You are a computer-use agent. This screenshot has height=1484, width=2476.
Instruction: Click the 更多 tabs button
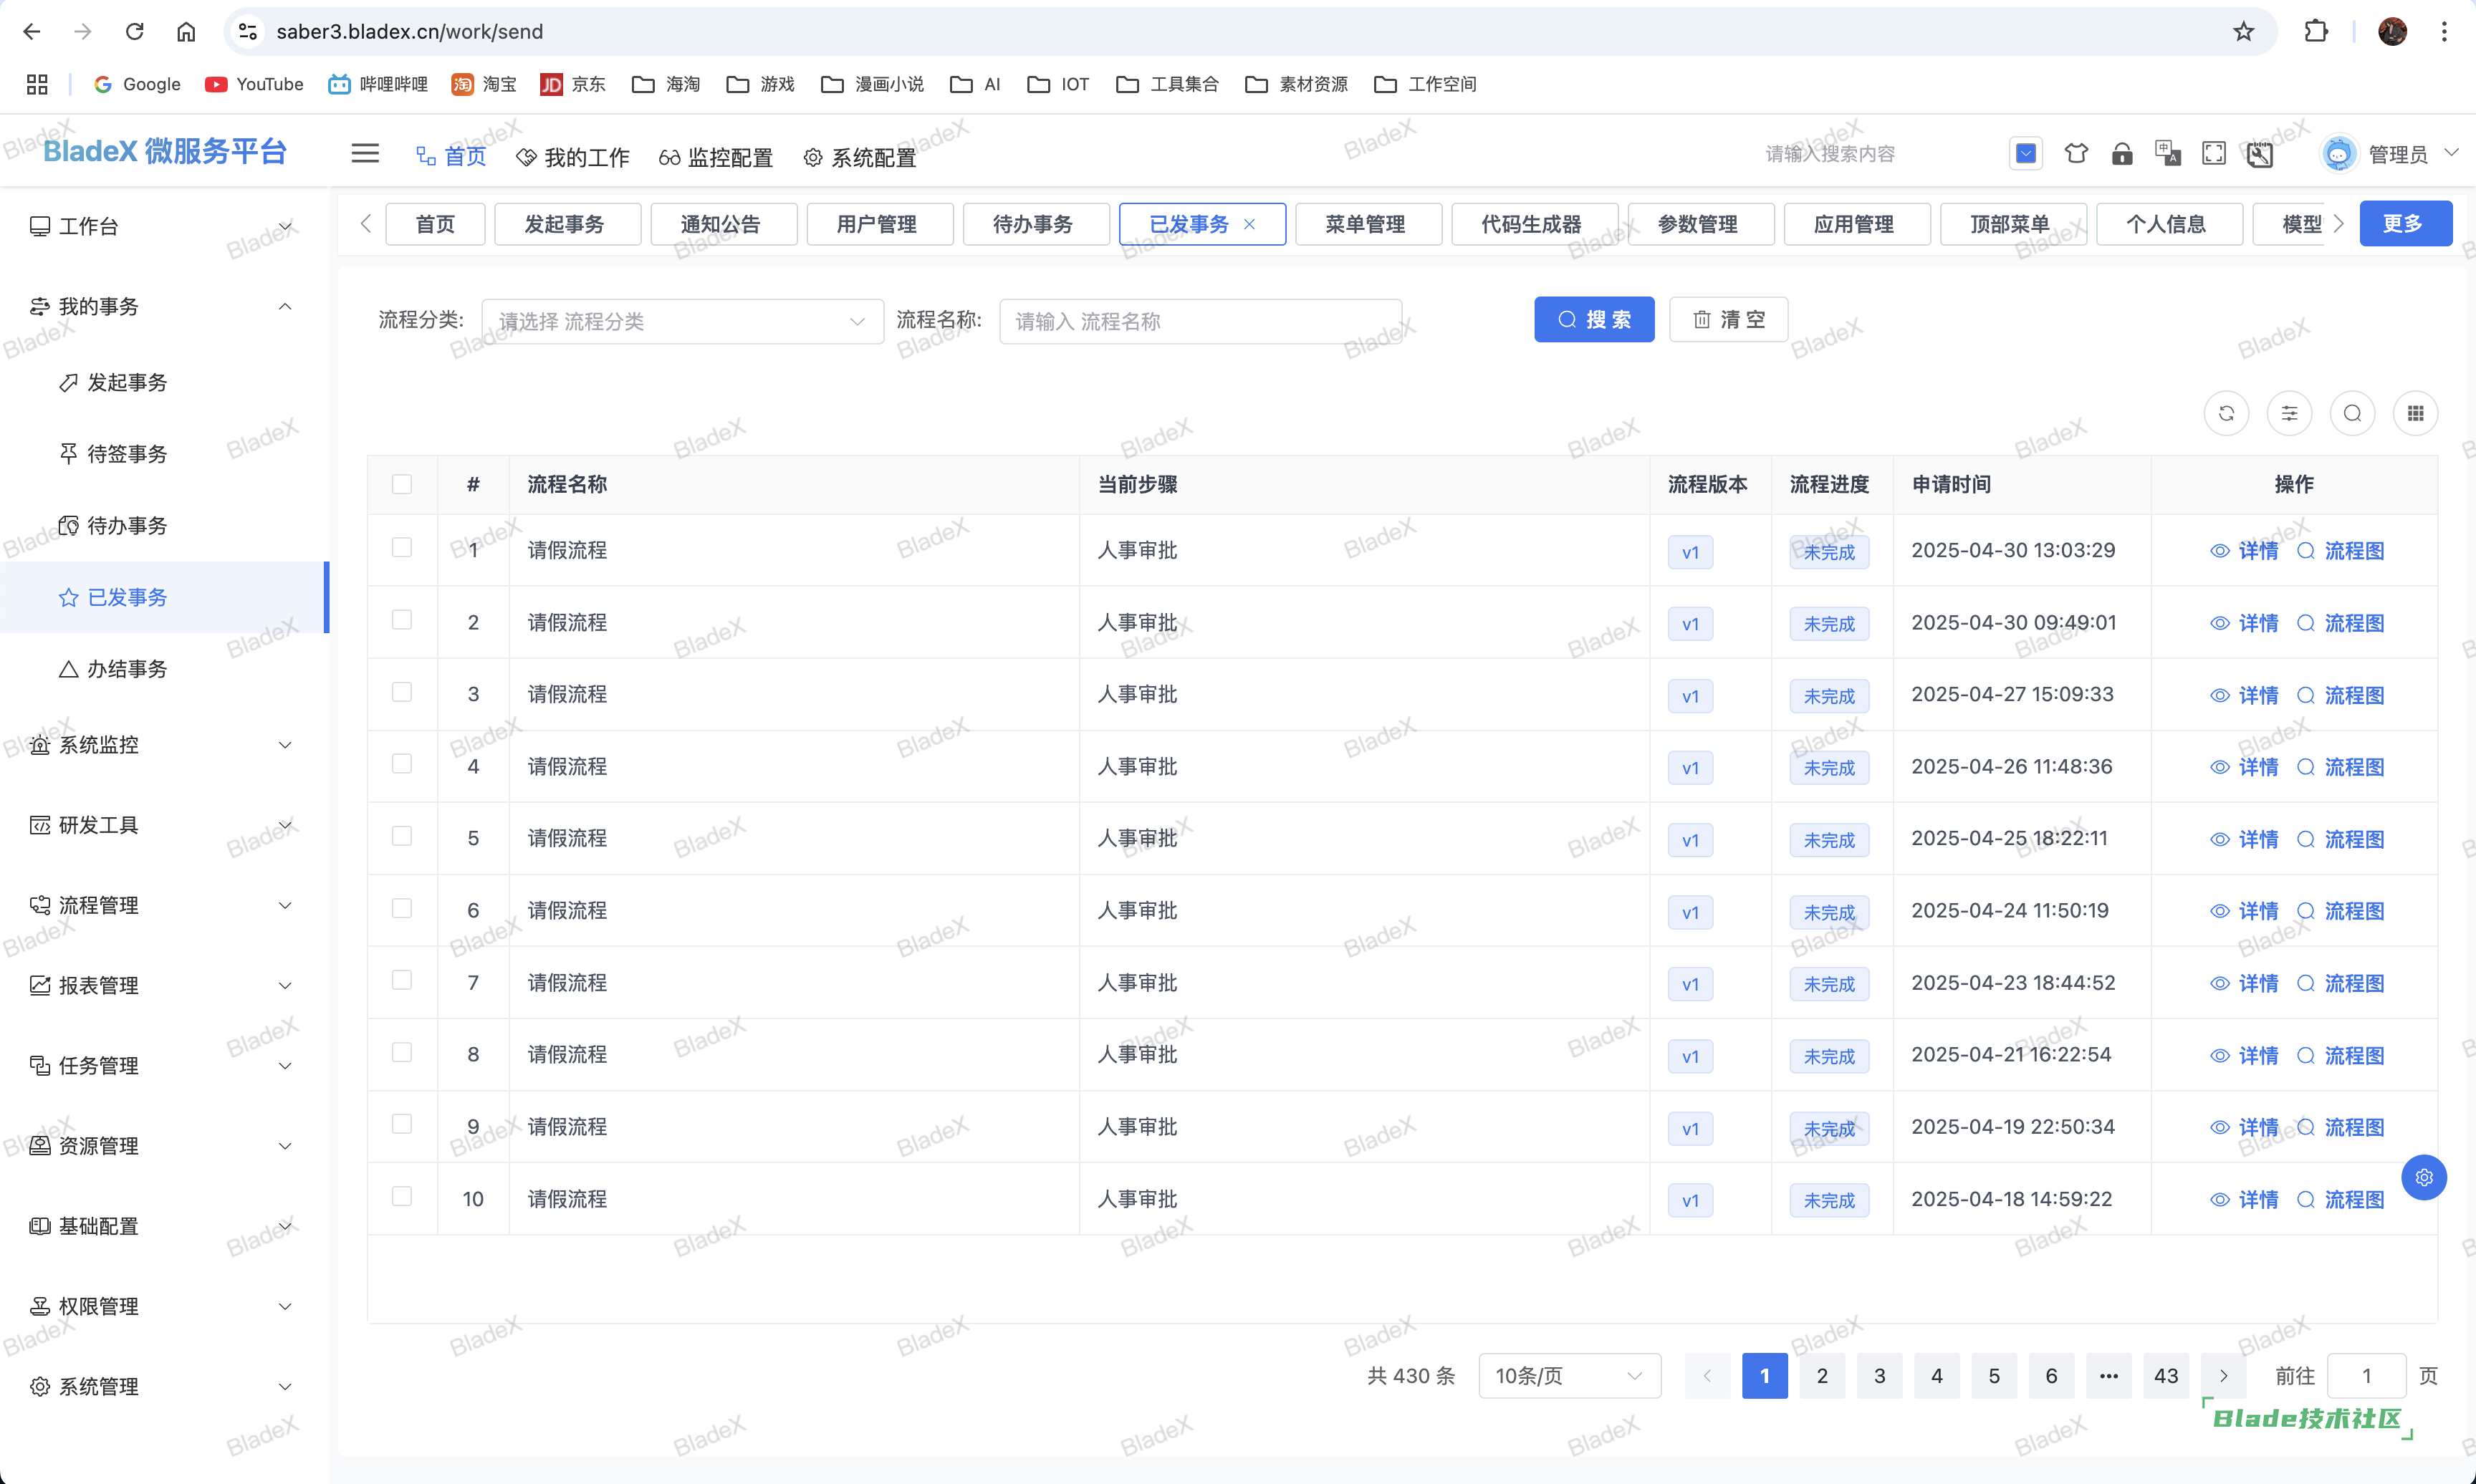click(2405, 223)
